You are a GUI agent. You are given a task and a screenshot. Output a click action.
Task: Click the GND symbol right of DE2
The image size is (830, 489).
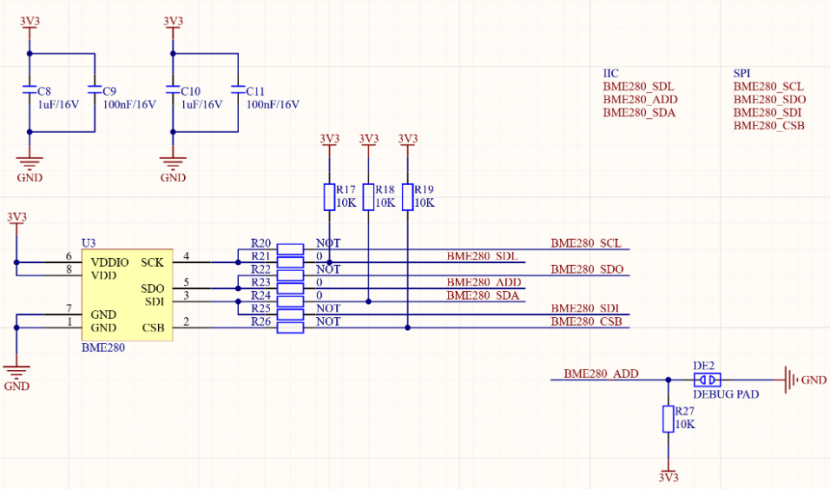coord(792,380)
